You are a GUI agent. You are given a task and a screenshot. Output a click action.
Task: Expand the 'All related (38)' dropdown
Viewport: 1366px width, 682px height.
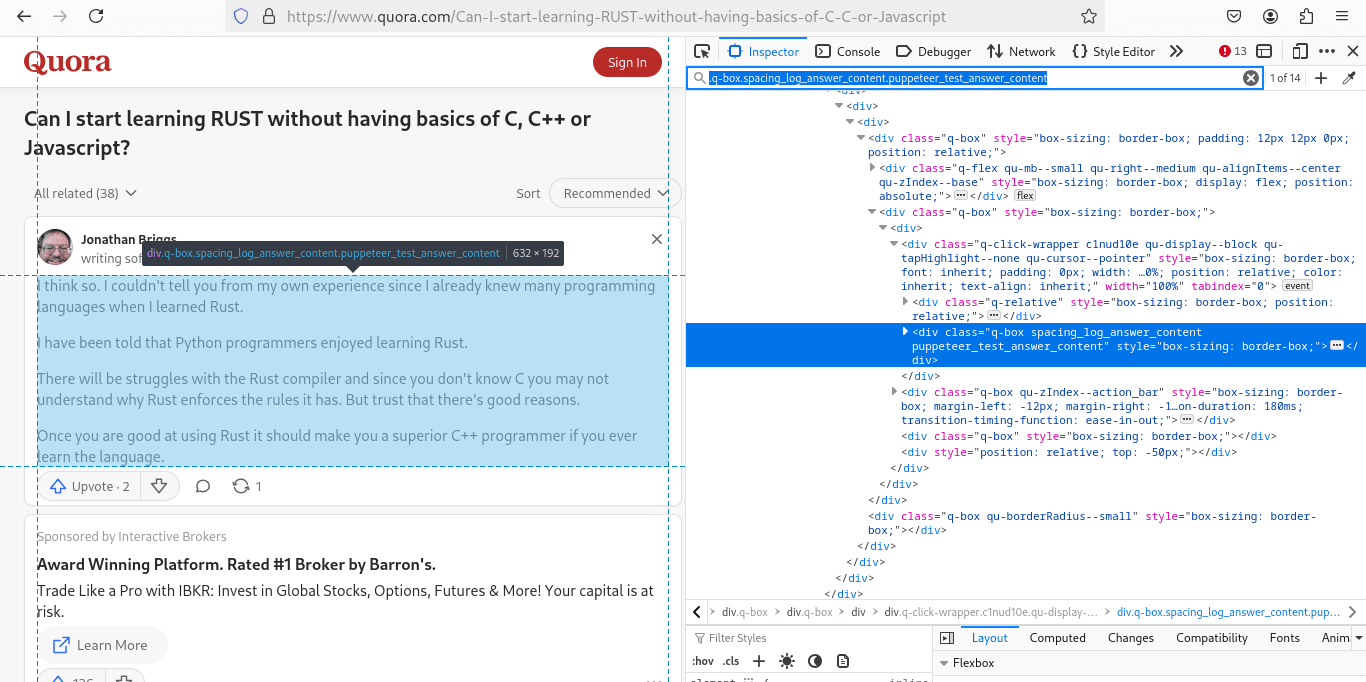tap(85, 193)
